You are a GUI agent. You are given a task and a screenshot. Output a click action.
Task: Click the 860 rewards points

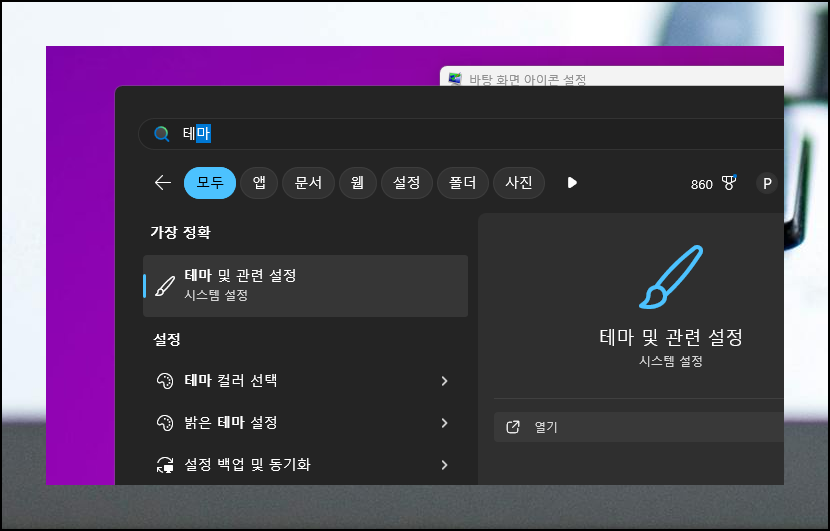[x=701, y=184]
